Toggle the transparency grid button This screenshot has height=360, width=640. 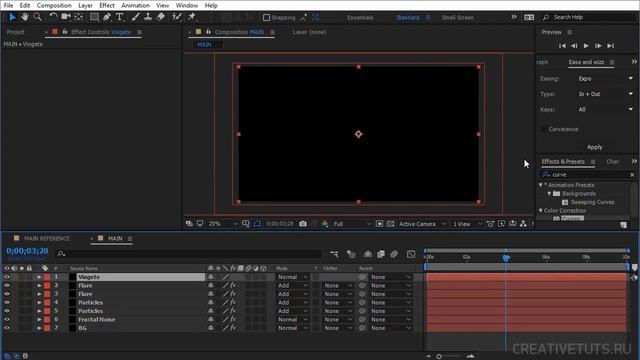coord(391,224)
